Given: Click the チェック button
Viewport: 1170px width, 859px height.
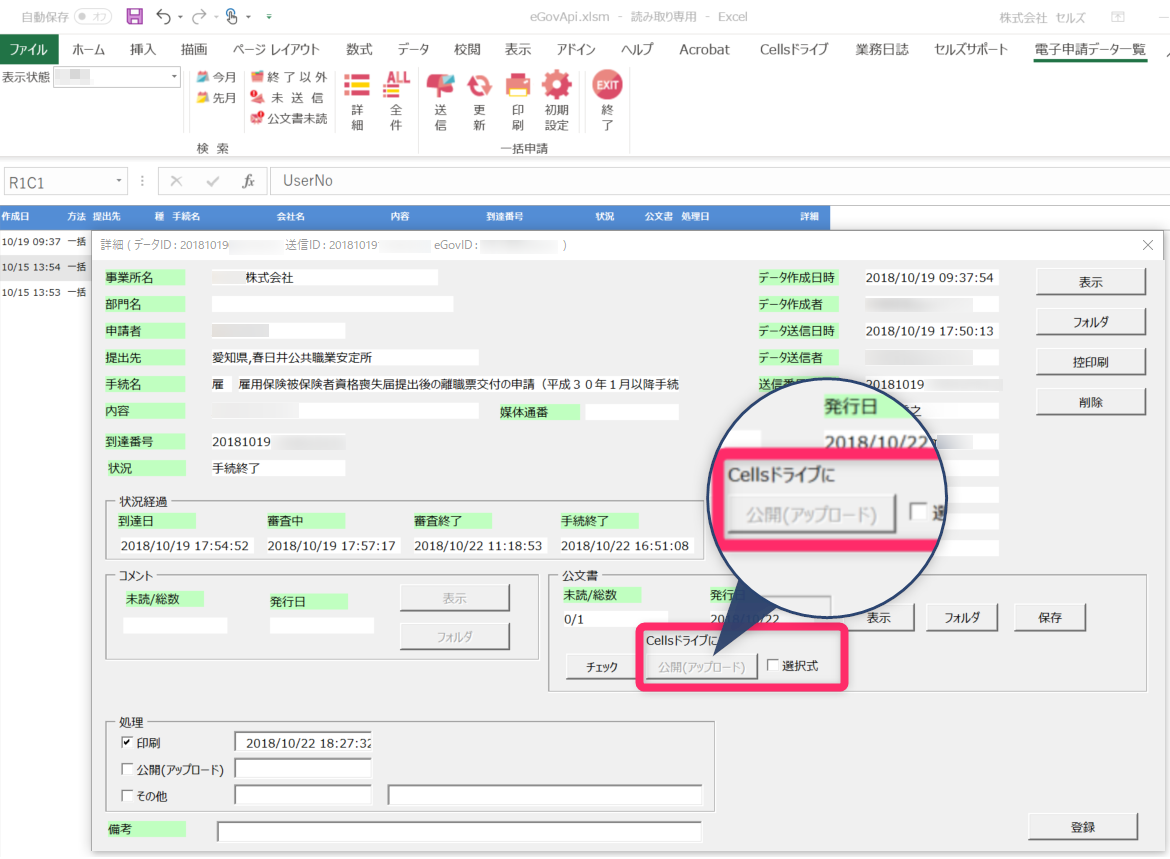Looking at the screenshot, I should pos(601,666).
